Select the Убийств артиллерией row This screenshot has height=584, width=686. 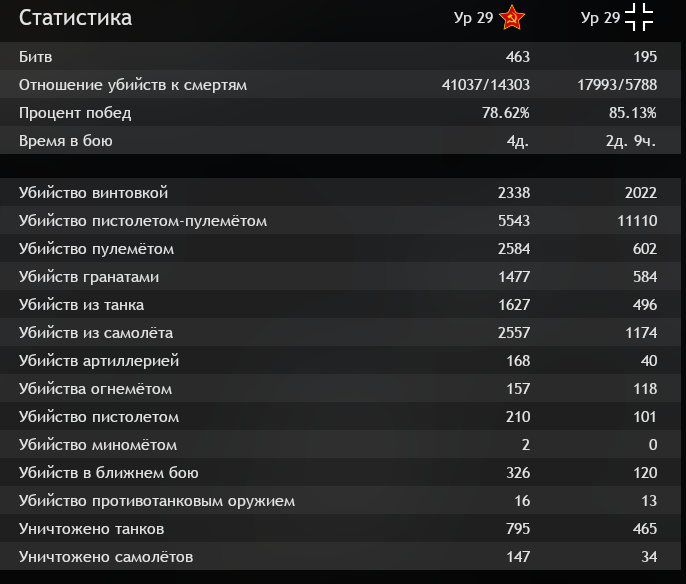tap(340, 360)
